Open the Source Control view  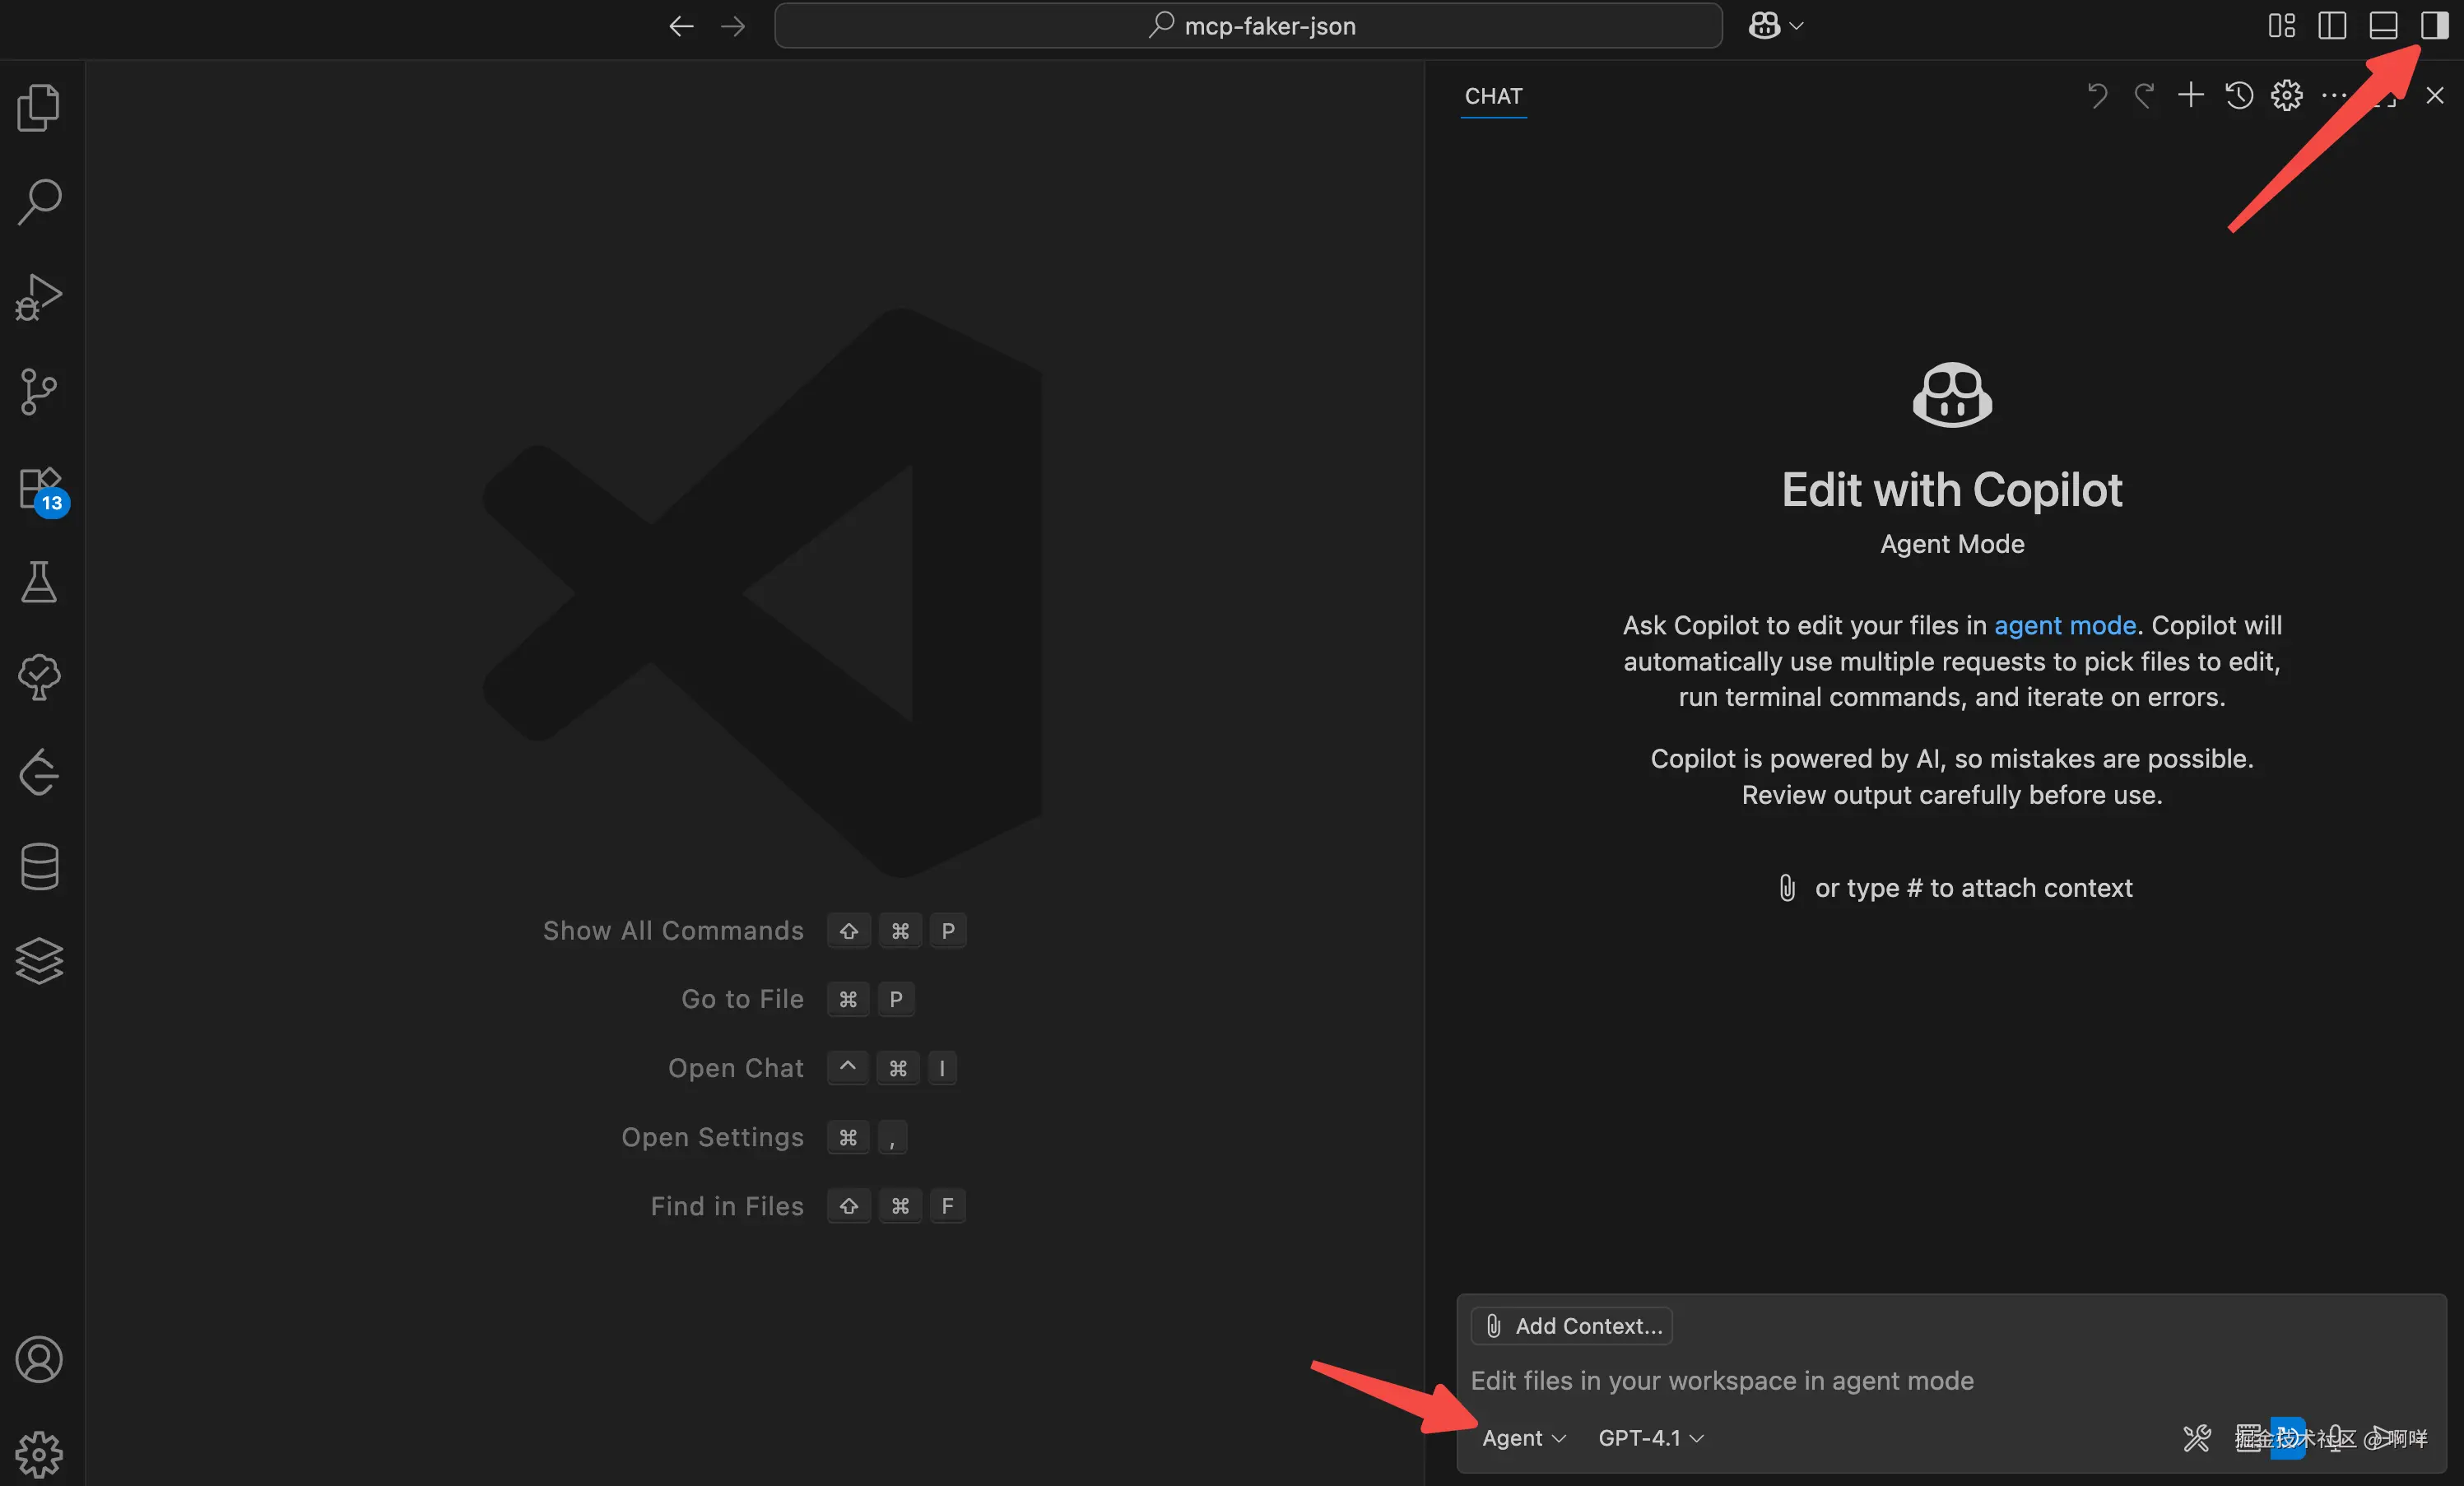(x=39, y=391)
